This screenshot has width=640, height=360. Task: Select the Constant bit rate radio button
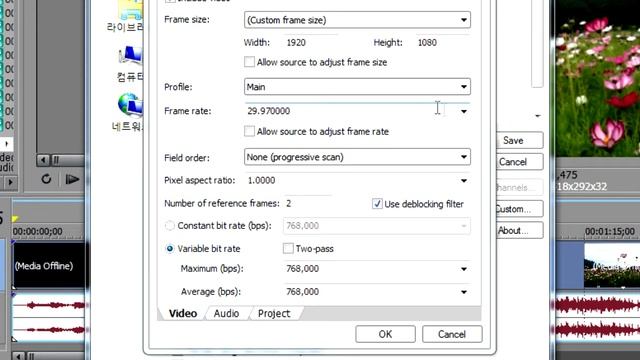pyautogui.click(x=170, y=226)
